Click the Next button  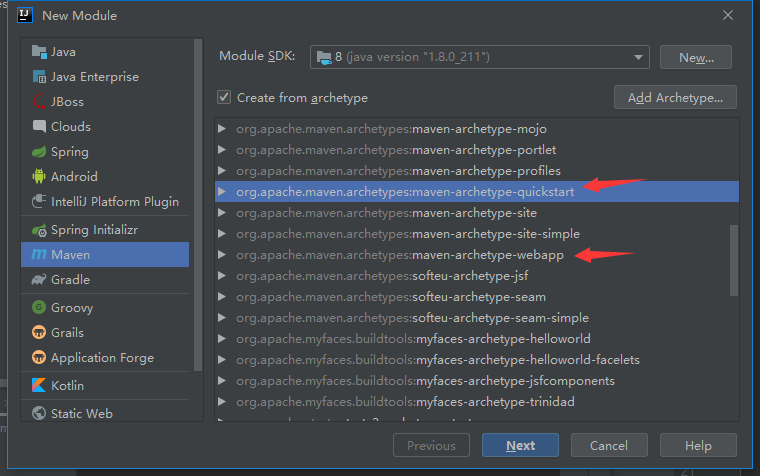pos(520,445)
